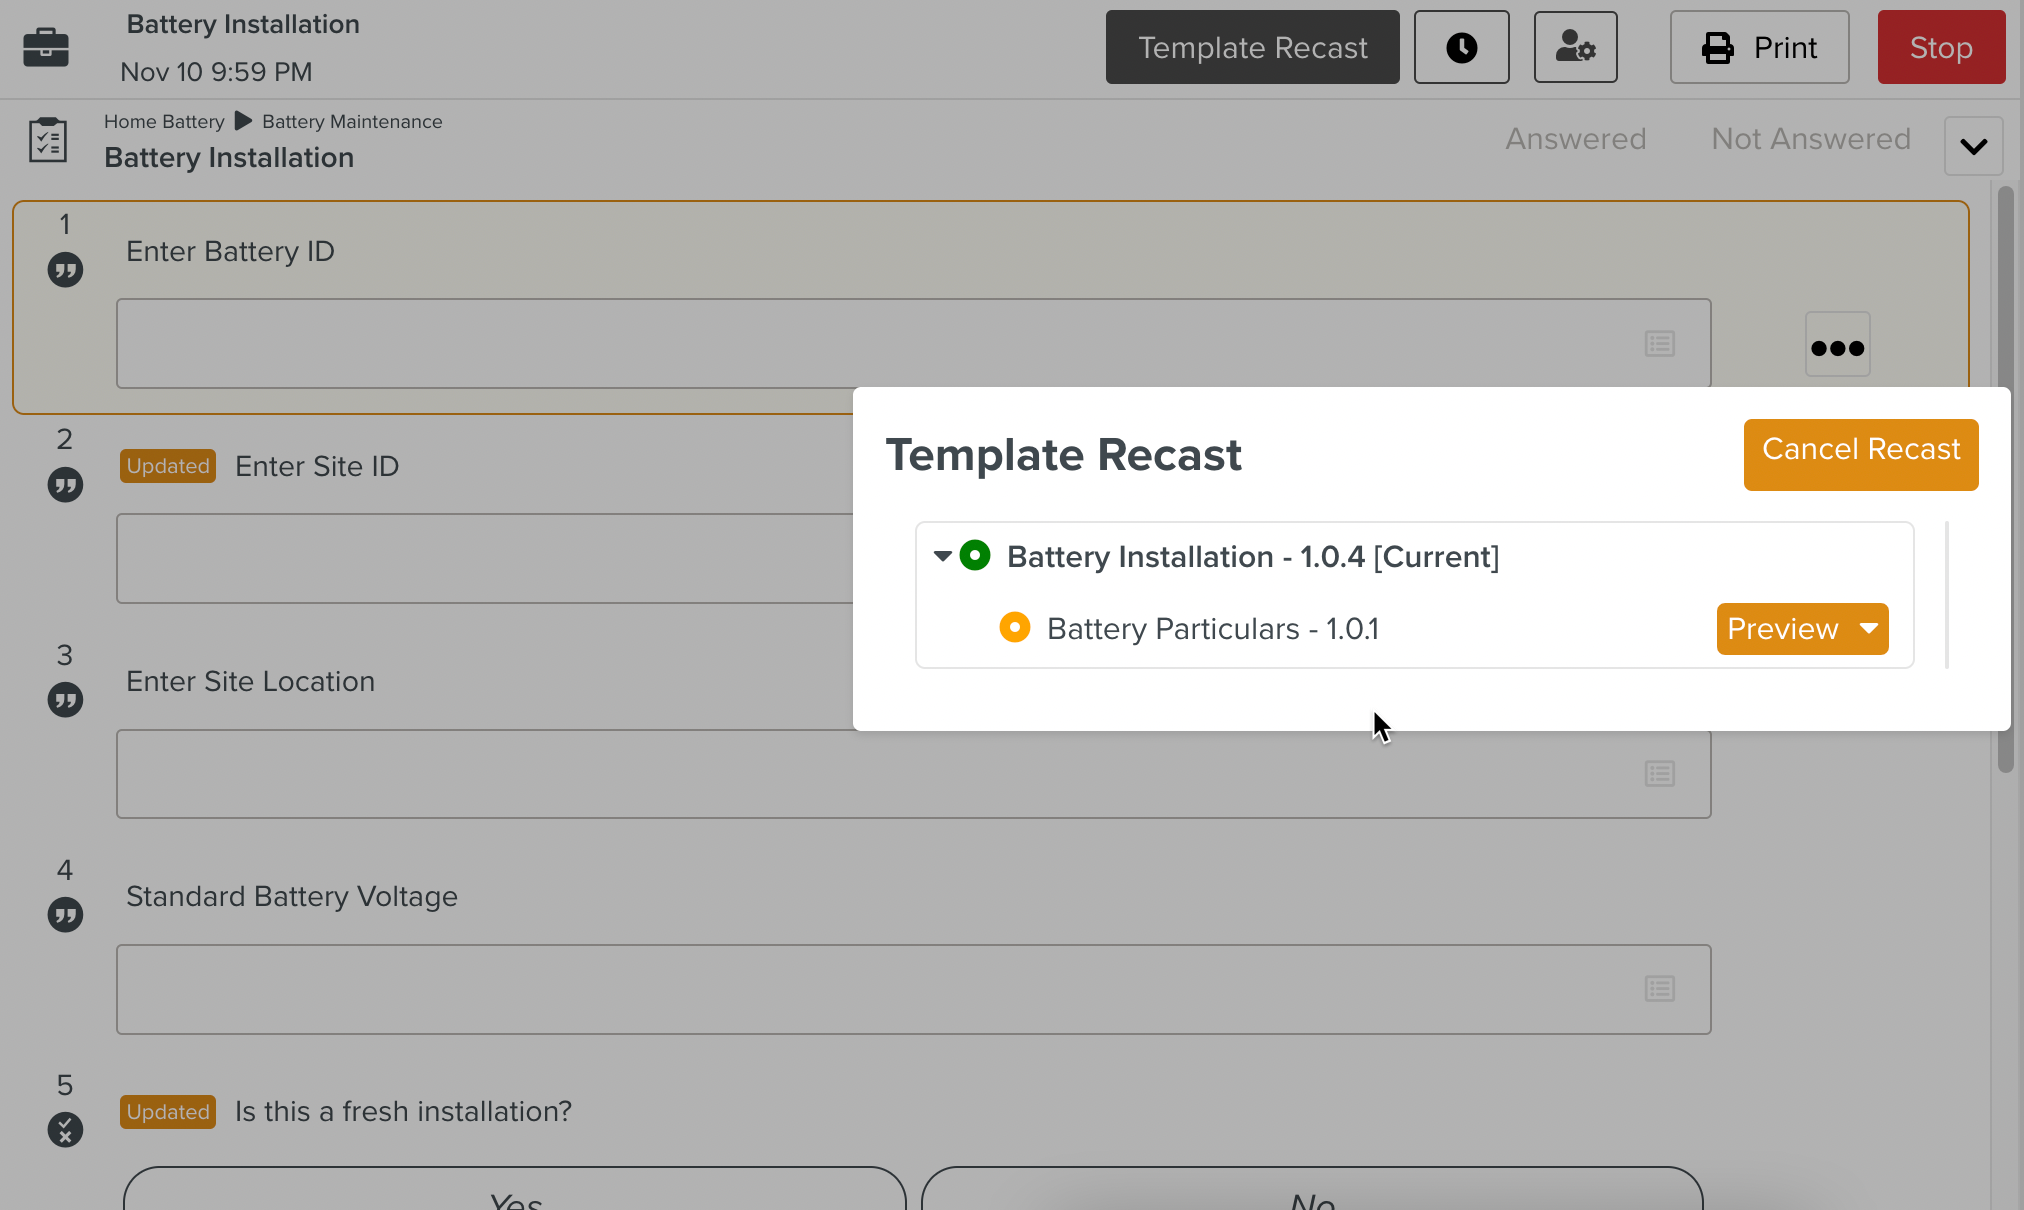Click the checklist clipboard icon
The image size is (2024, 1210).
48,140
